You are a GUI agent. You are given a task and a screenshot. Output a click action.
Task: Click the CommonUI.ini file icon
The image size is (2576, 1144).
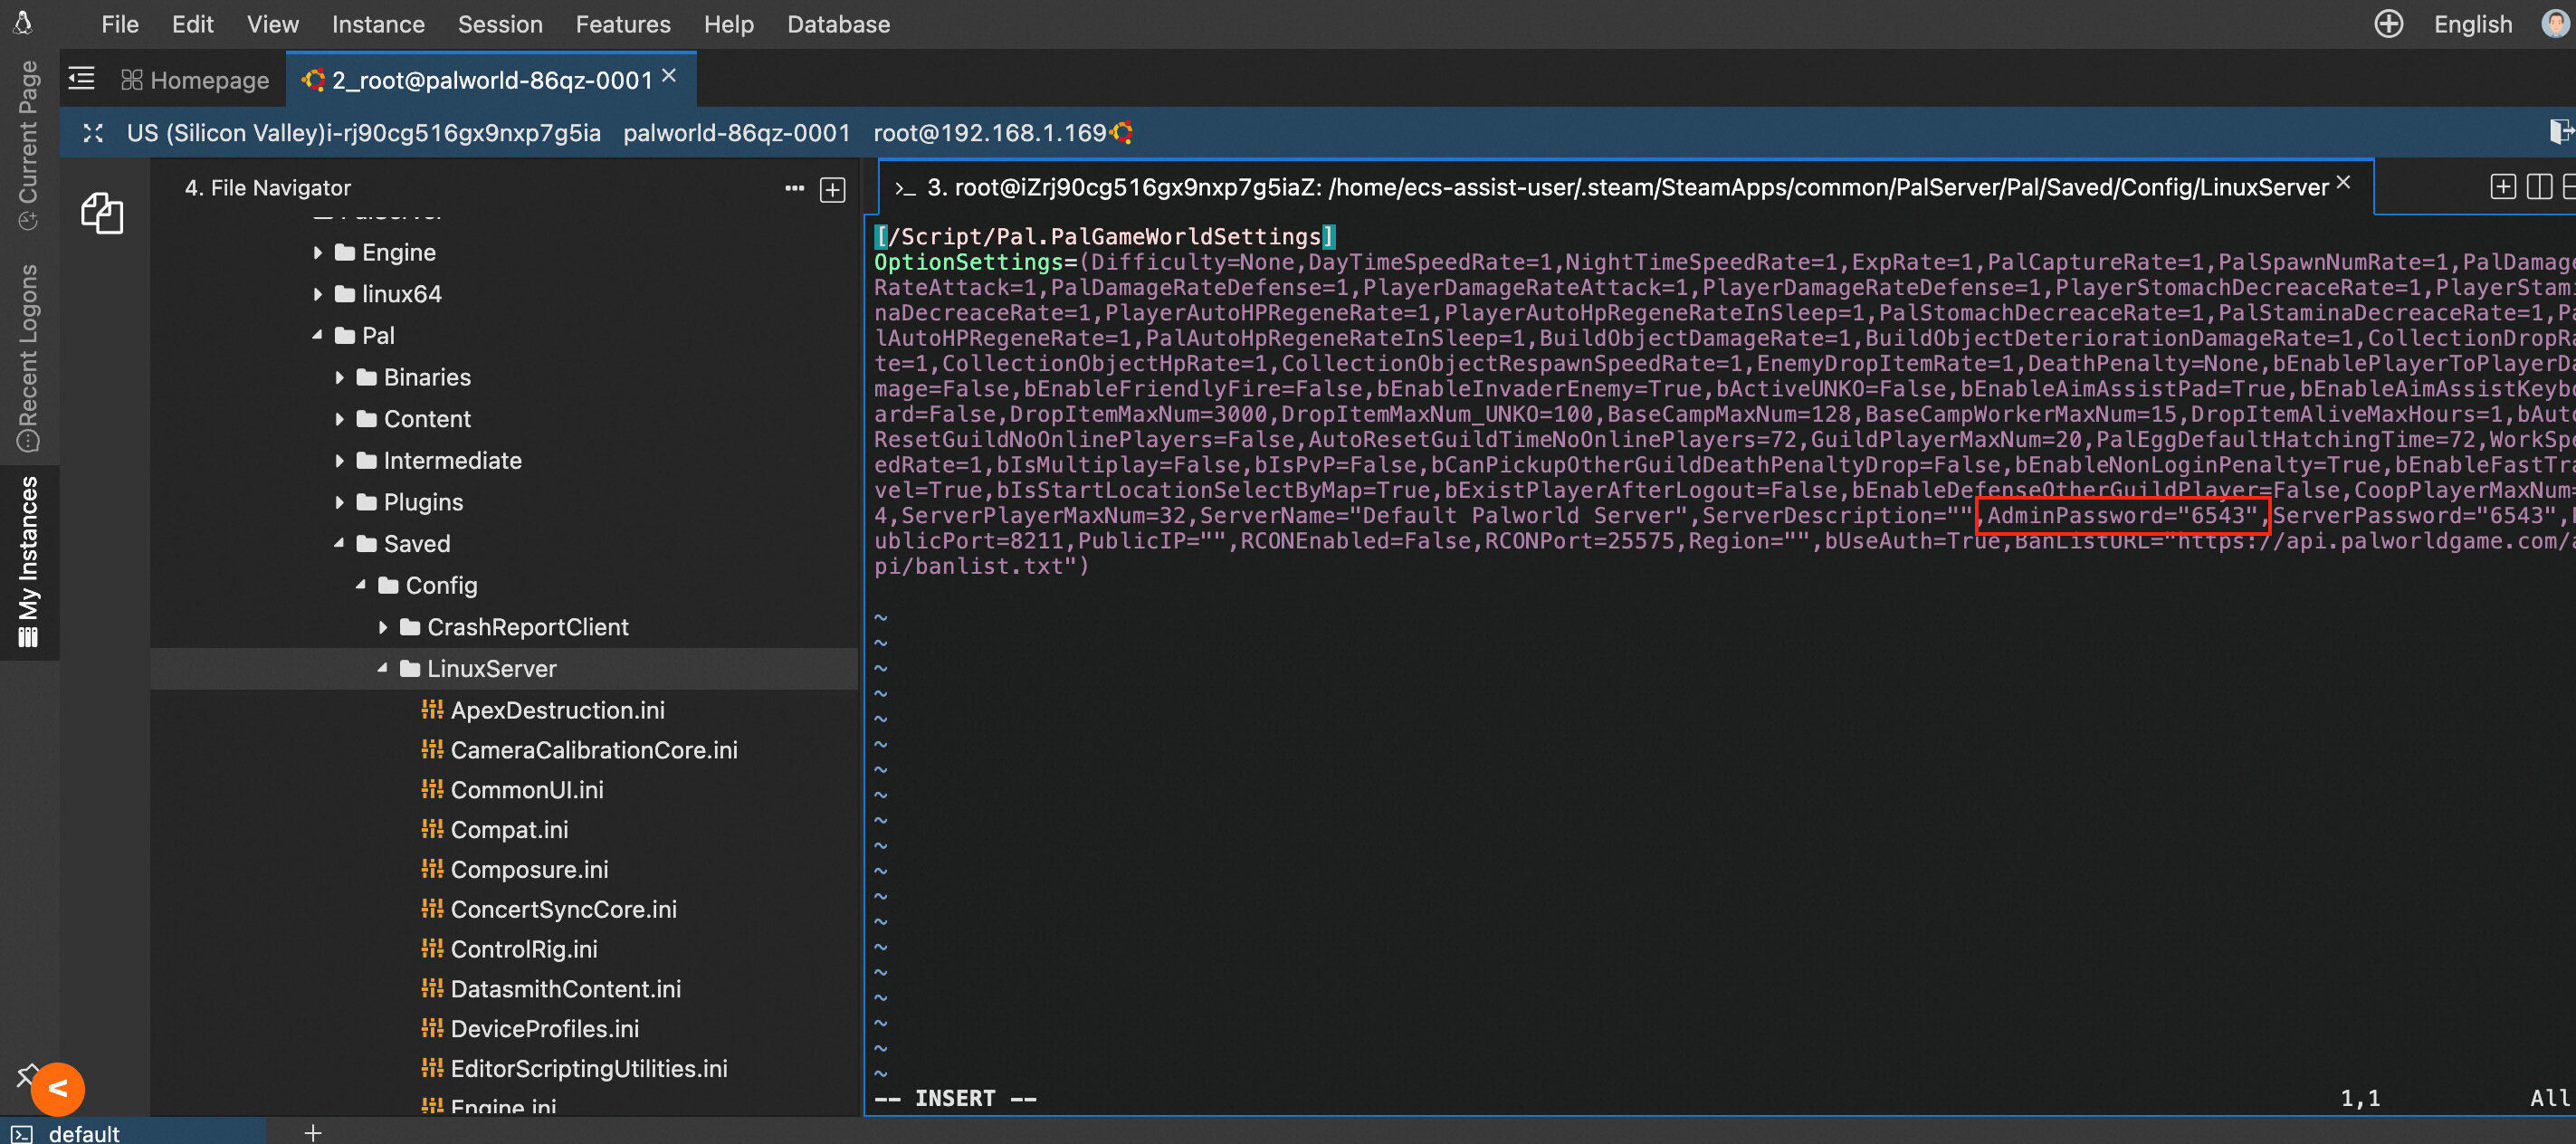[432, 789]
